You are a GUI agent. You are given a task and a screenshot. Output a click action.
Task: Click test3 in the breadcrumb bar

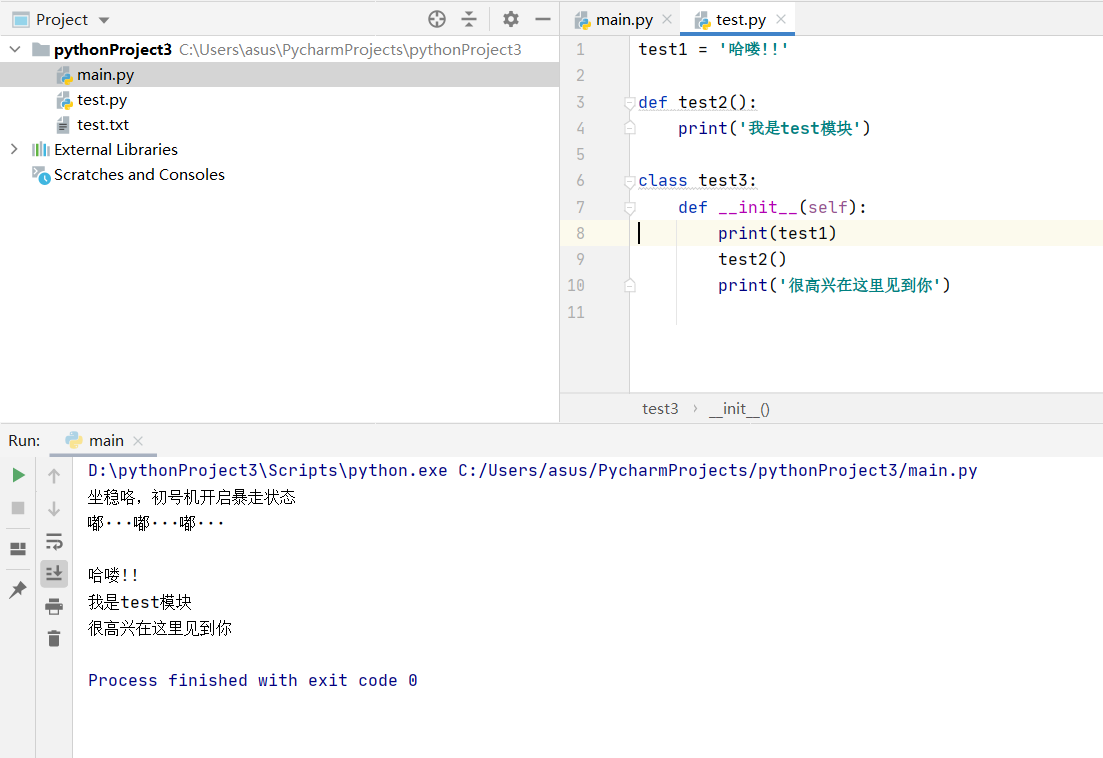click(660, 409)
